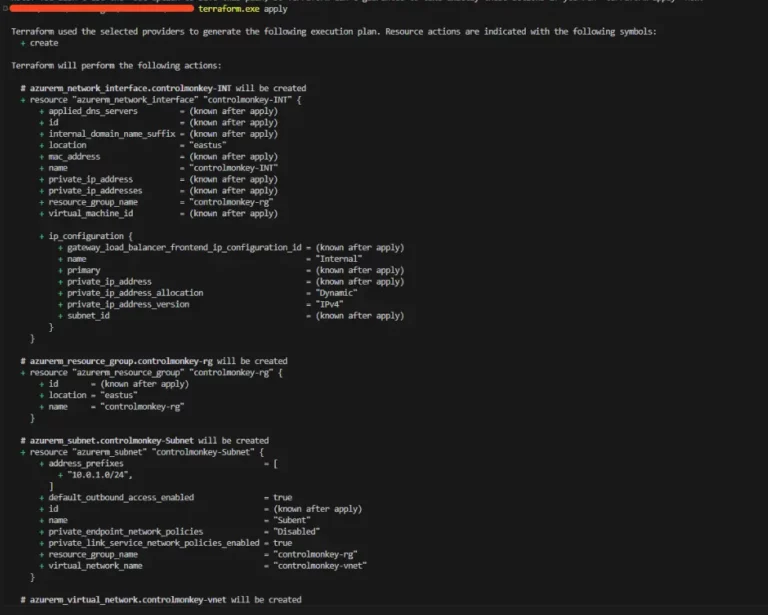Click the "Subent" subnet name value
The image size is (768, 615).
[x=292, y=520]
